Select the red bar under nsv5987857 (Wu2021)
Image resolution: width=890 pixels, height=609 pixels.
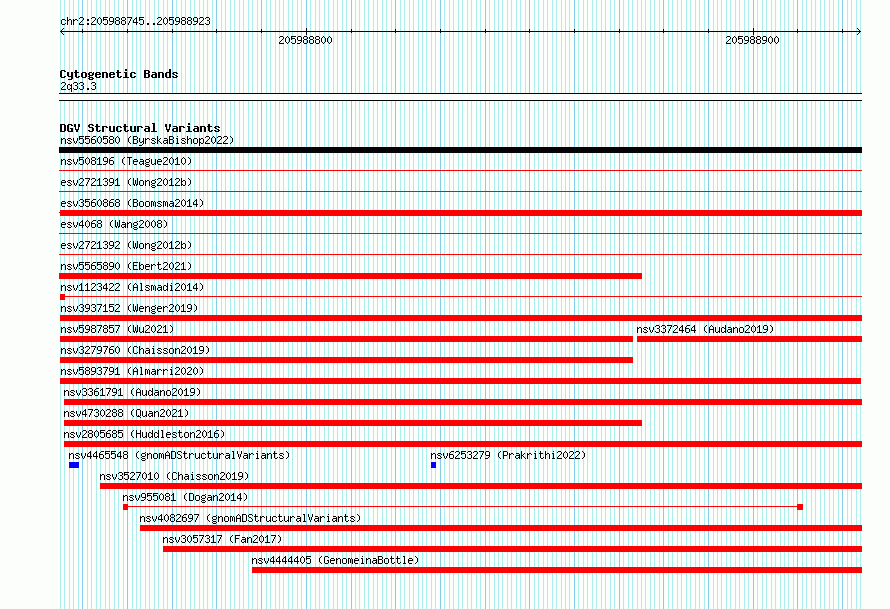coord(346,339)
